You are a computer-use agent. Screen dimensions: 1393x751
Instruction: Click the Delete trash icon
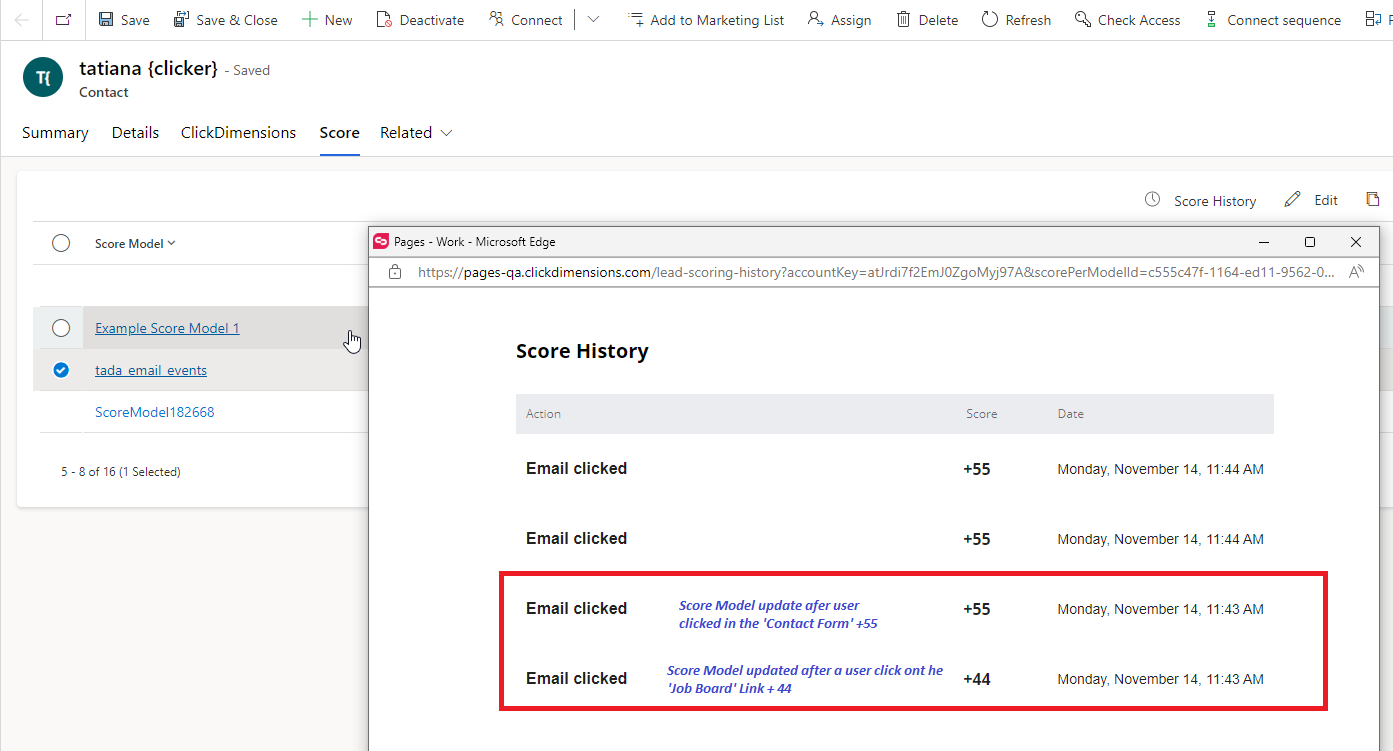pyautogui.click(x=904, y=20)
